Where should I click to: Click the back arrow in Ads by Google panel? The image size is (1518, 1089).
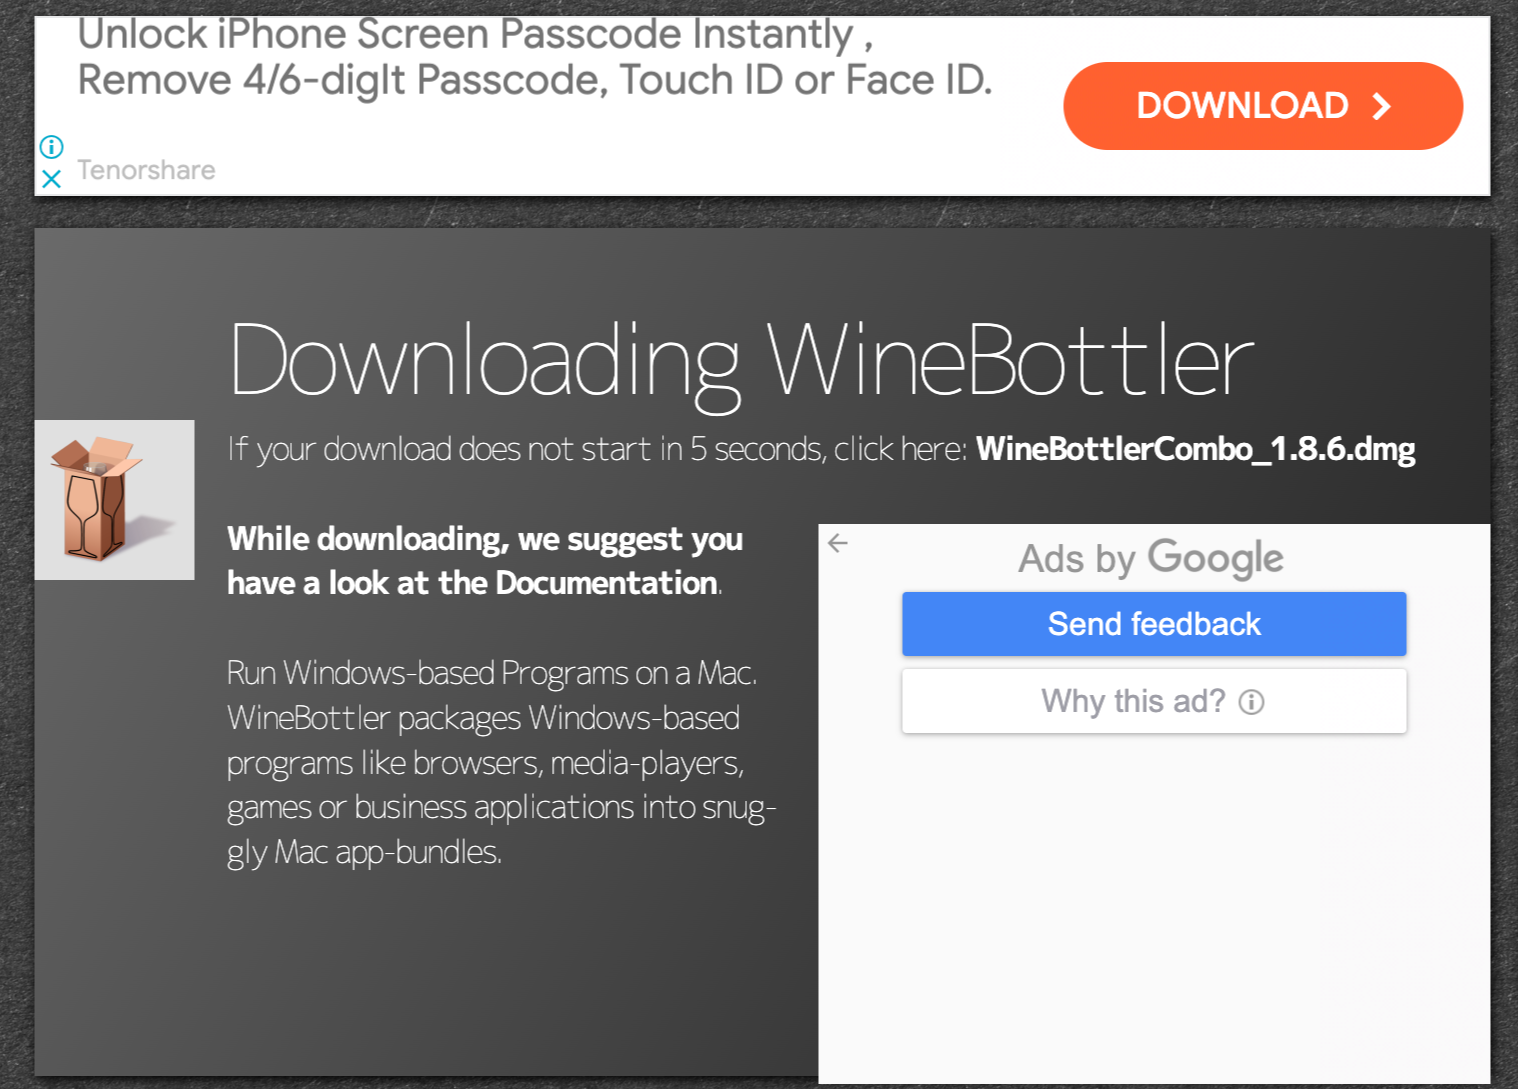pyautogui.click(x=838, y=543)
